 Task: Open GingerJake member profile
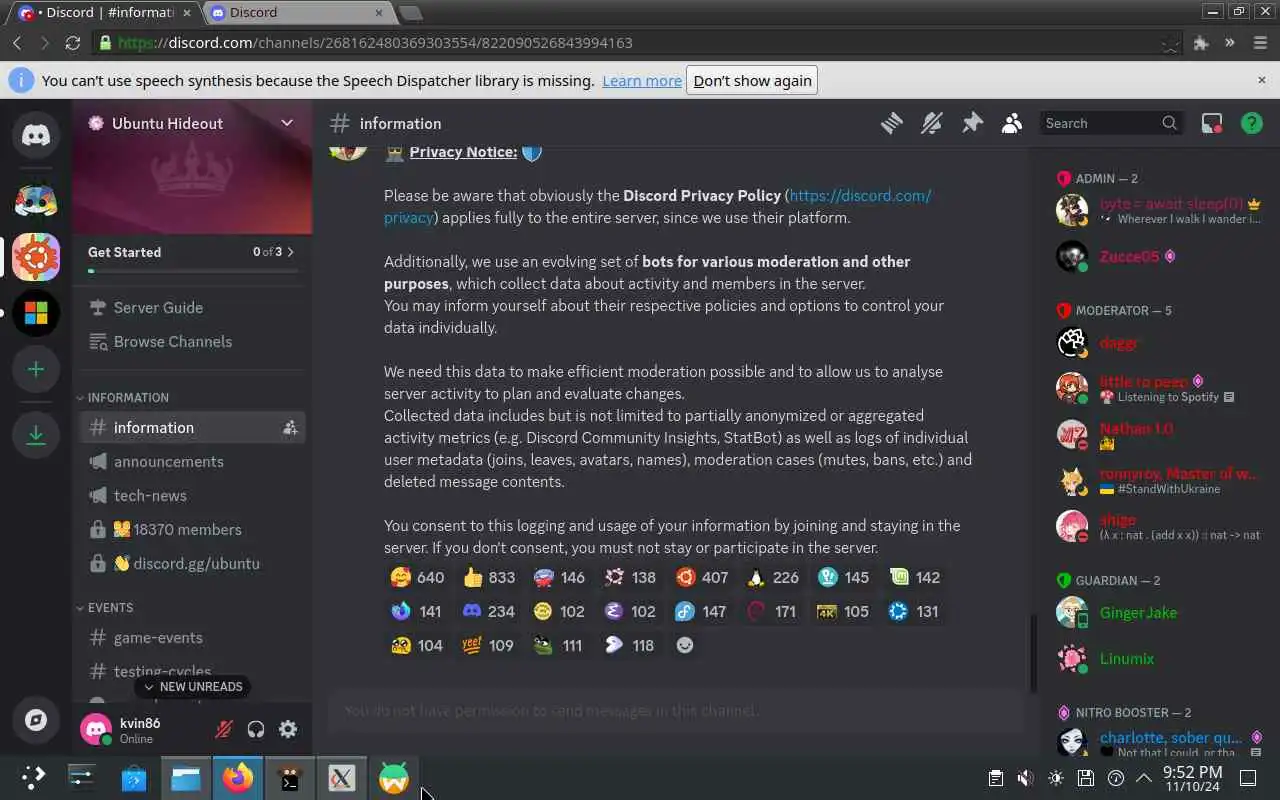tap(1137, 612)
